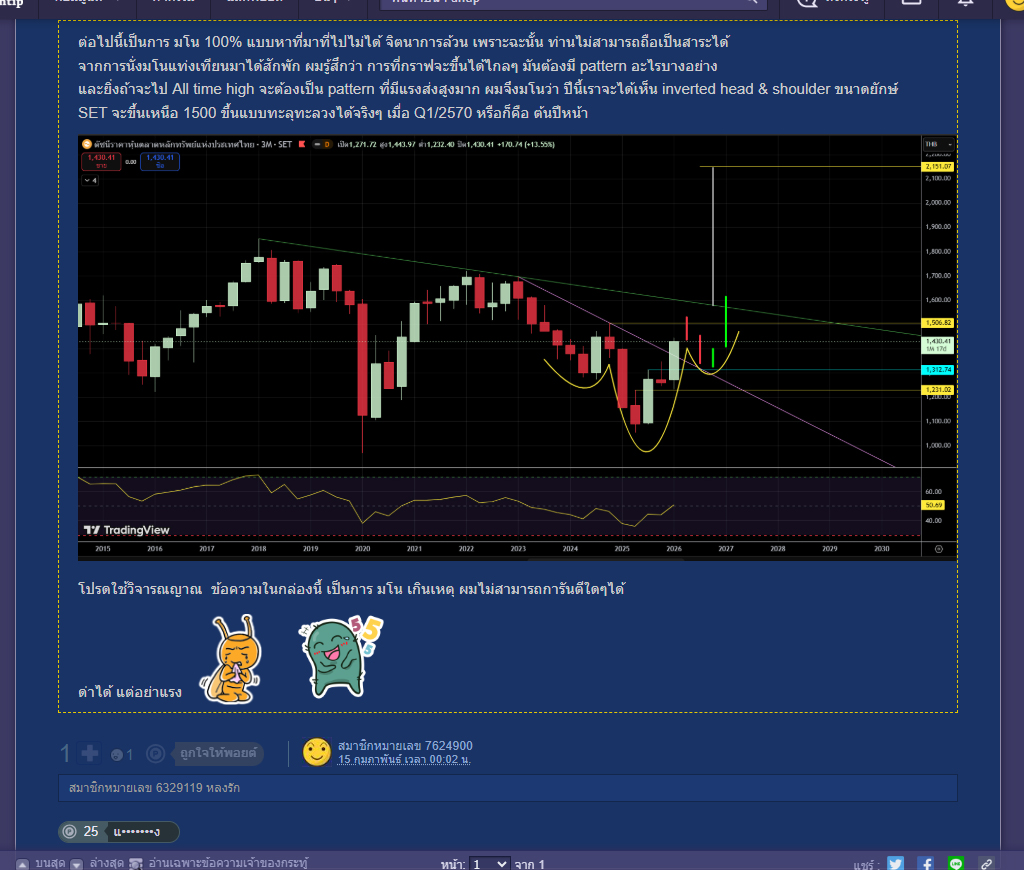Screen dimensions: 1024x870
Task: Click the line starting จากการนั่งมโนแท่งเทียน
Action: [398, 66]
